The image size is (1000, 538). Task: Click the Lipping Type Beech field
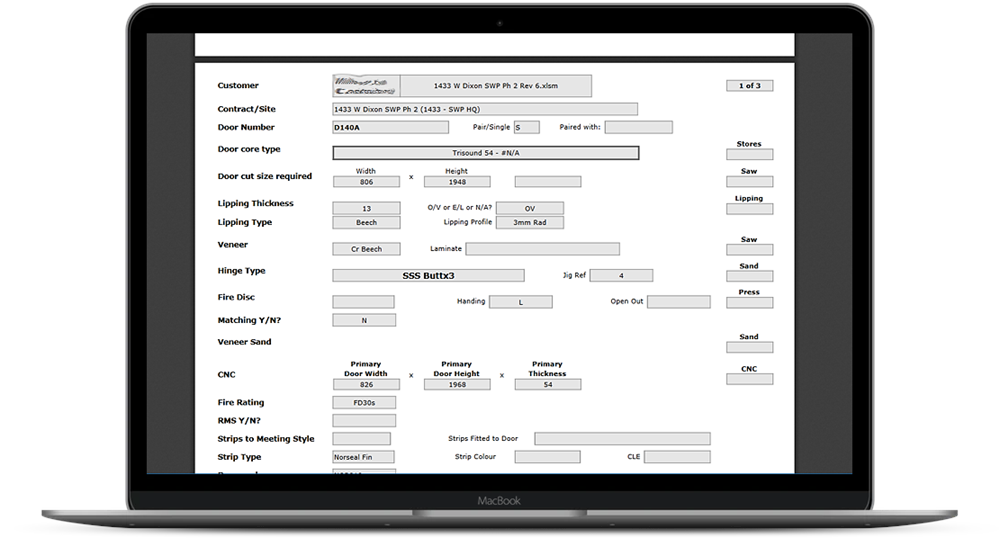click(x=366, y=223)
